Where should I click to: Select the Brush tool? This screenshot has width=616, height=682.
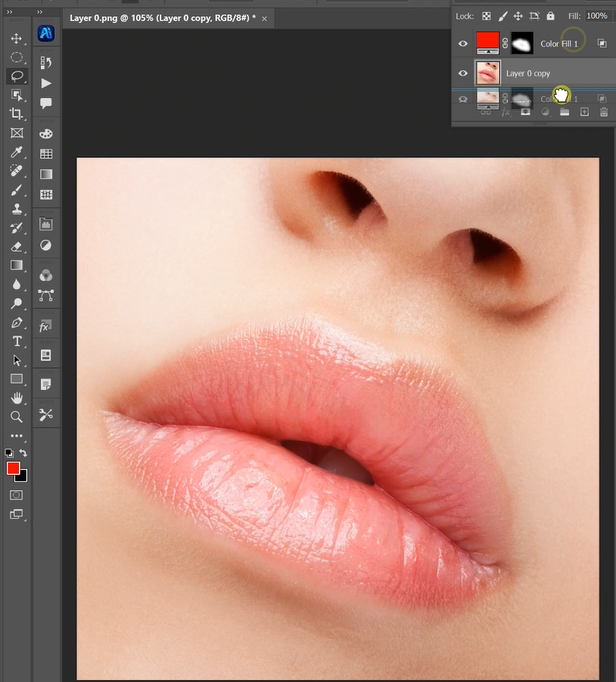tap(16, 190)
